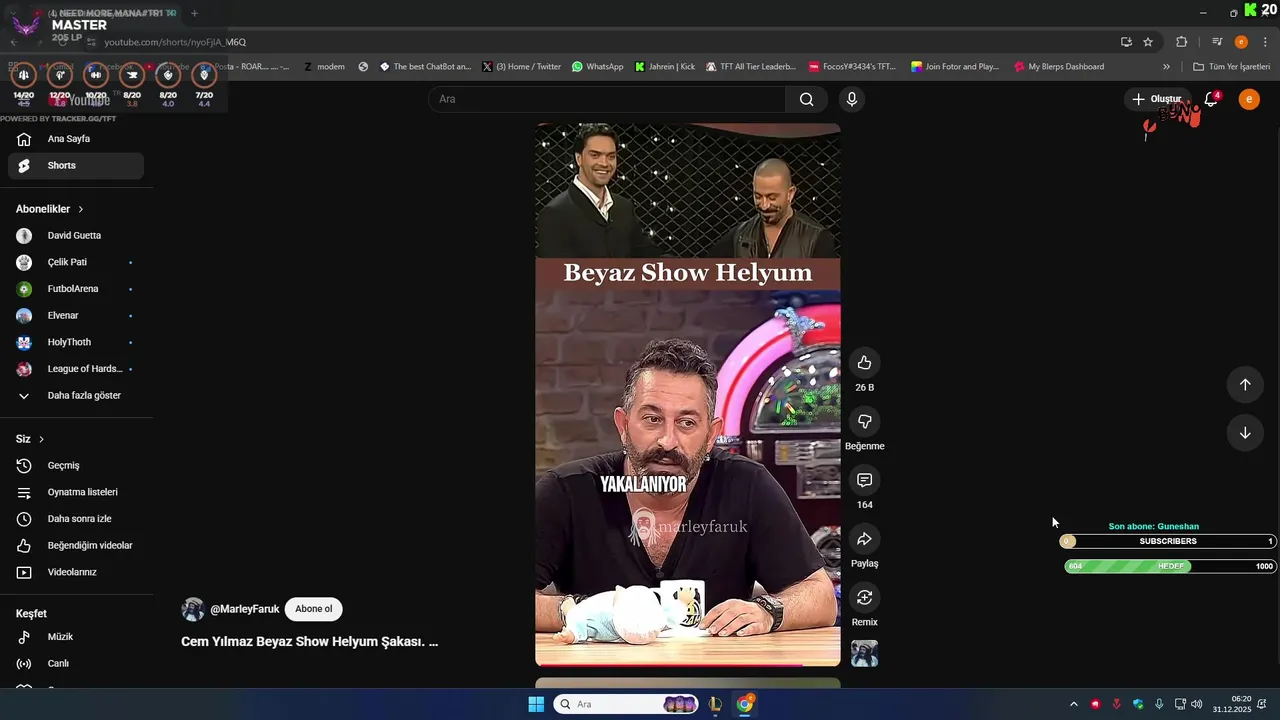1280x720 pixels.
Task: Open FutbolArena channel
Action: click(76, 289)
